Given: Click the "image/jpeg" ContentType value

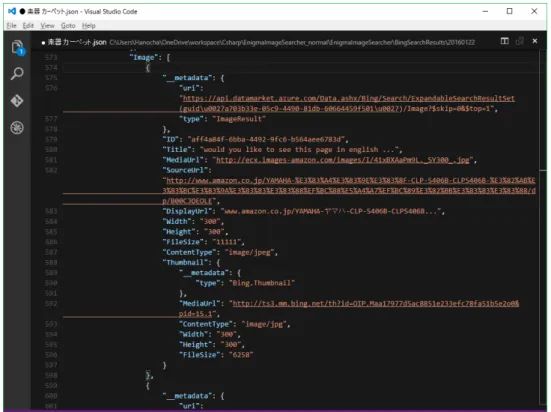Looking at the screenshot, I should [x=249, y=252].
